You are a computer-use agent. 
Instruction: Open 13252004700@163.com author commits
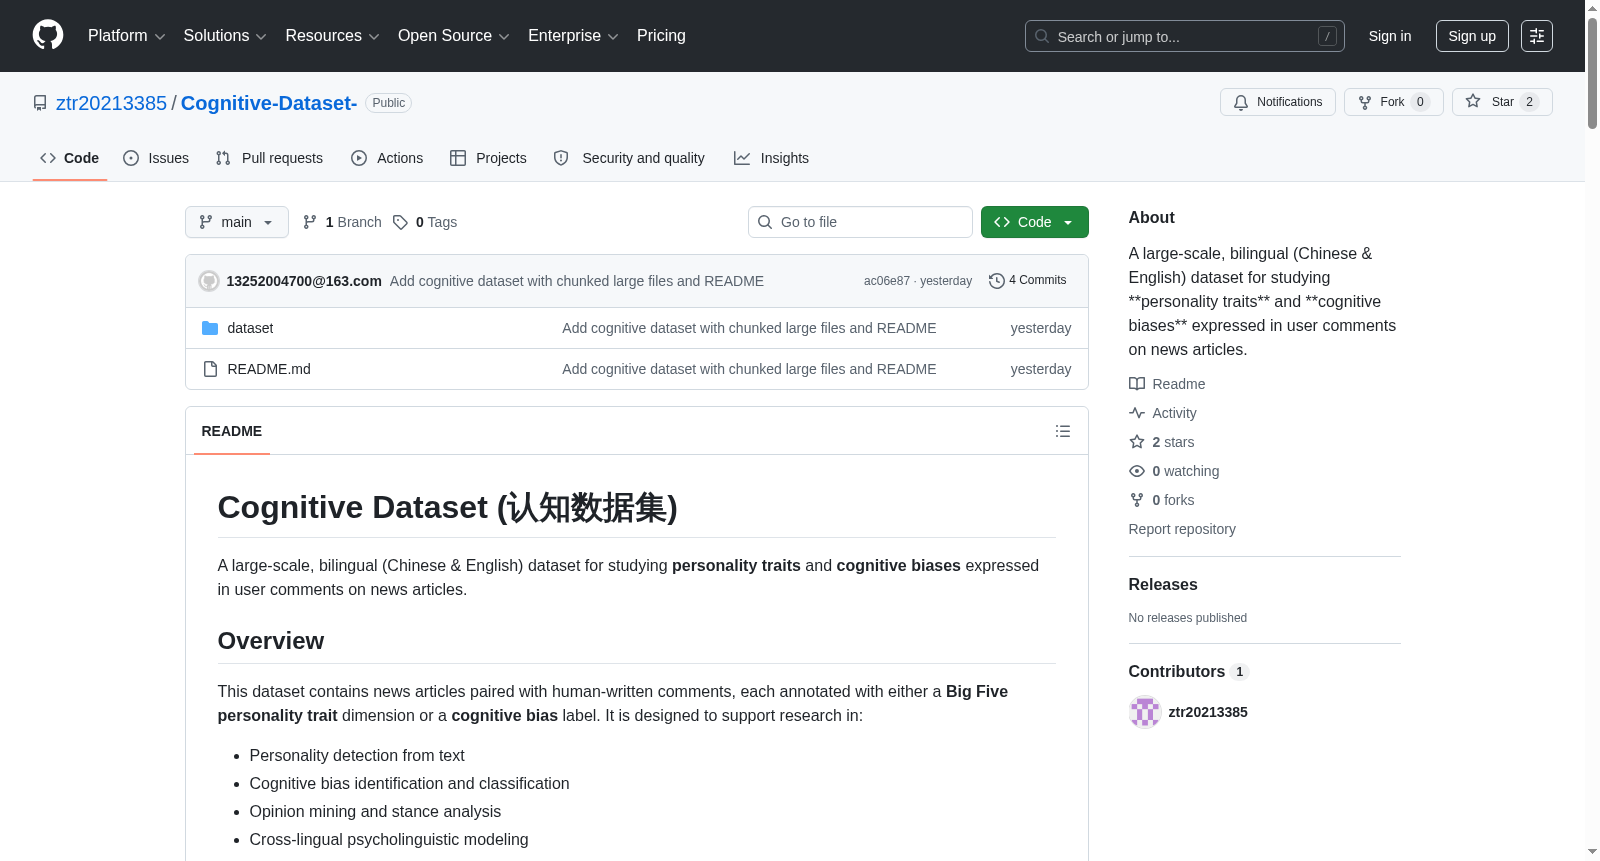(304, 281)
